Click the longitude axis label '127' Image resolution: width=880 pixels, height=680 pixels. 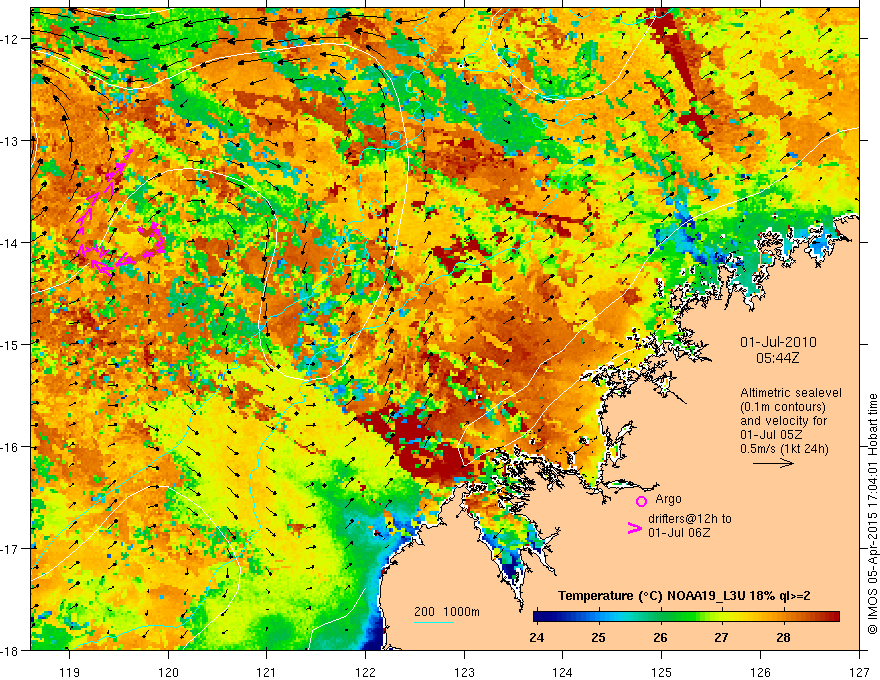(859, 672)
